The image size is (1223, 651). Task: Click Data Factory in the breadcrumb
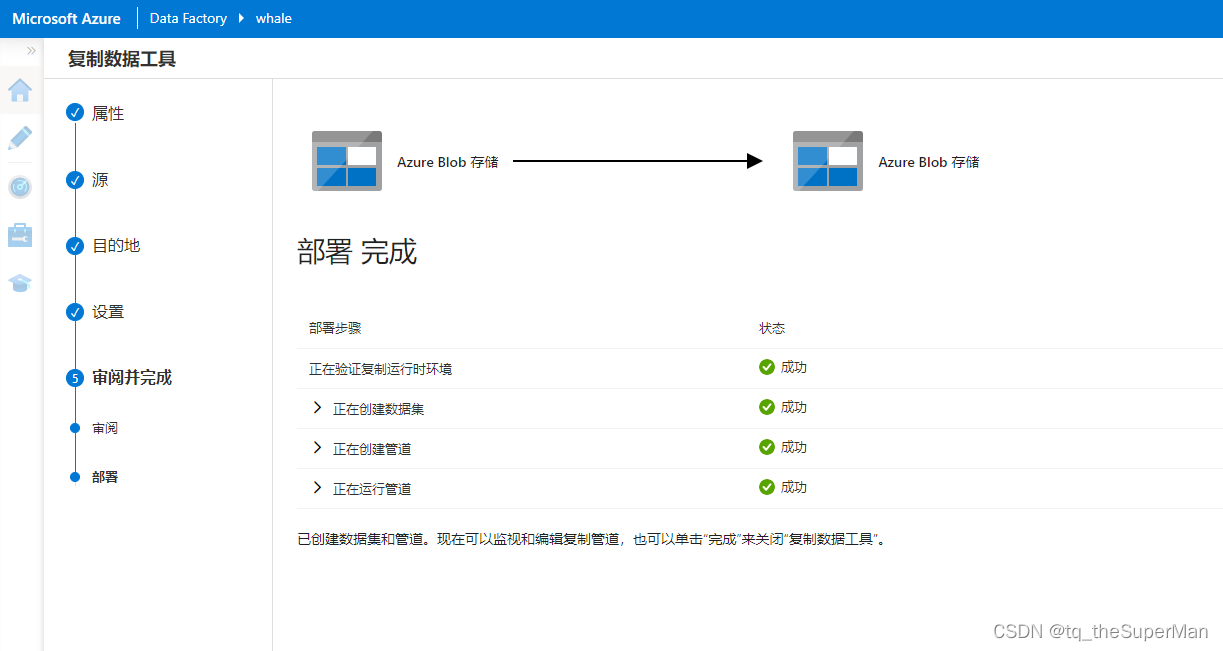point(188,18)
